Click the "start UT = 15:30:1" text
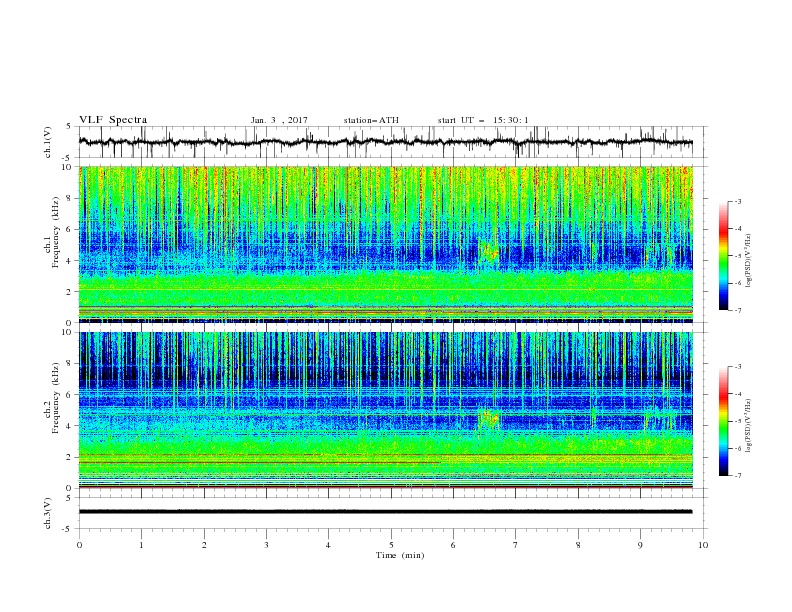 [483, 120]
